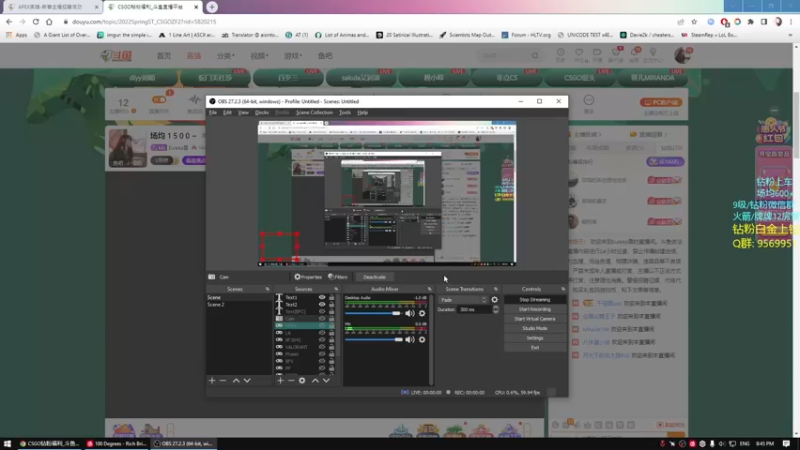This screenshot has width=800, height=450.
Task: Toggle visibility of the Text1 source
Action: 322,297
